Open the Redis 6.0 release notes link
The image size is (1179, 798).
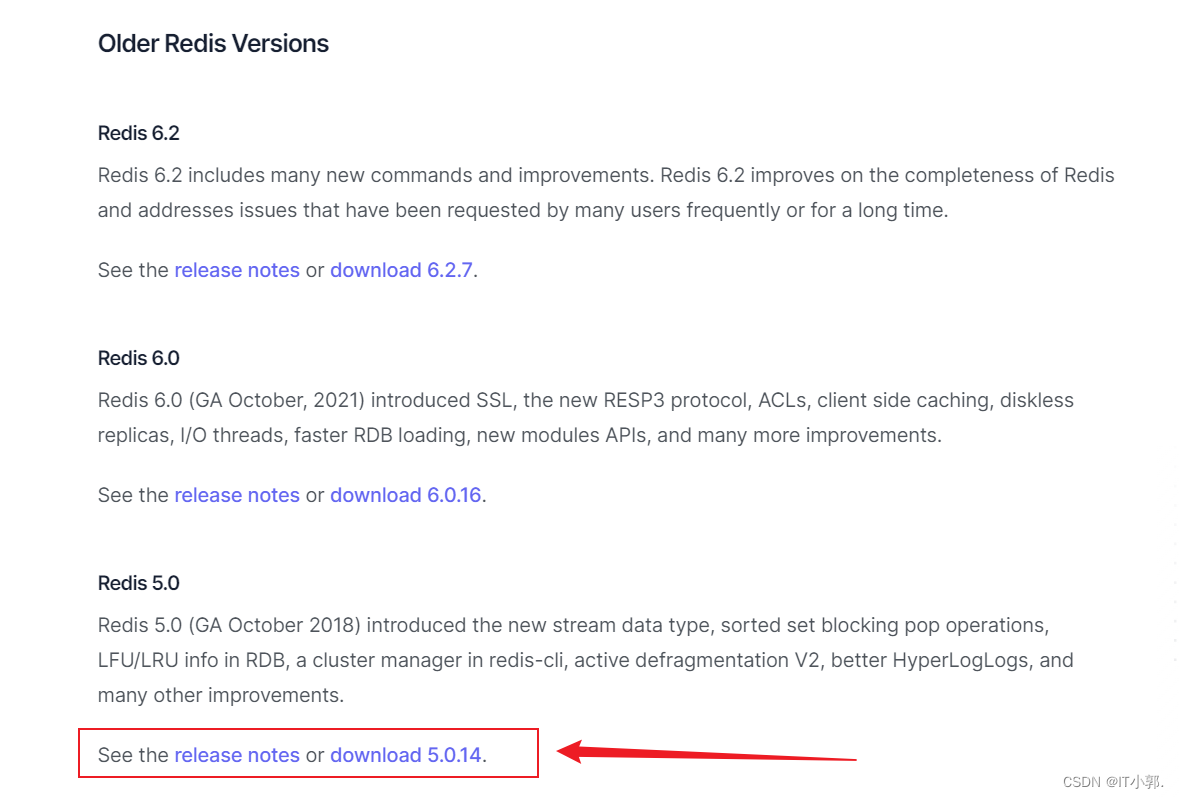coord(237,495)
